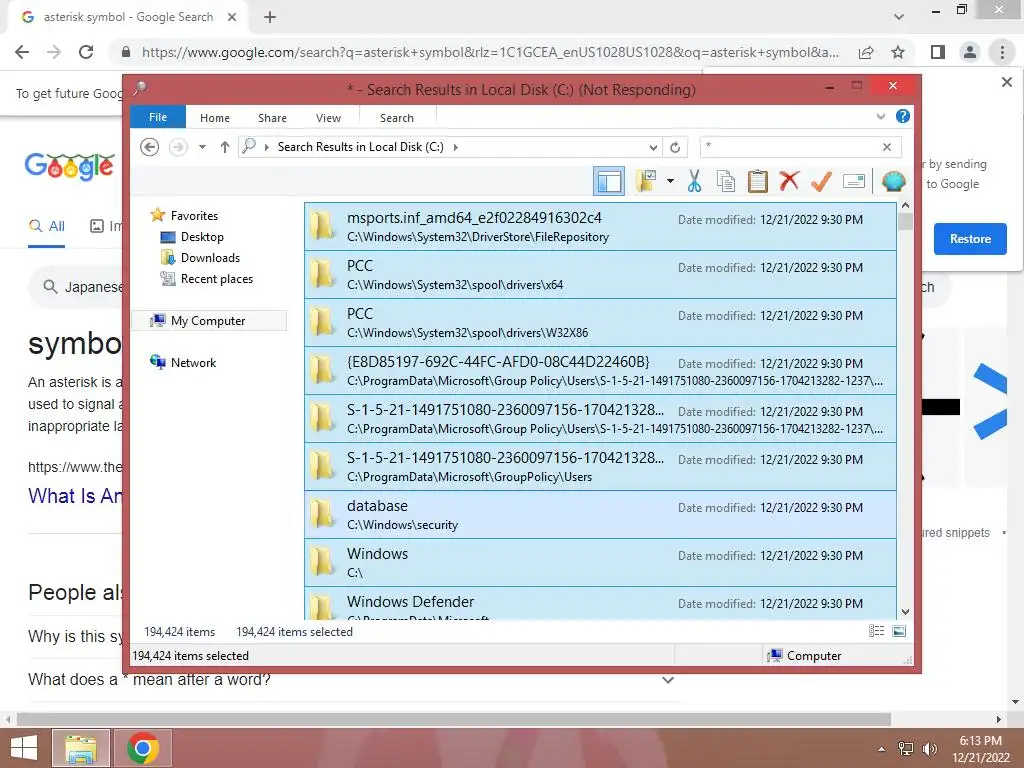Select My Computer in navigation pane
The image size is (1024, 768).
pos(209,321)
